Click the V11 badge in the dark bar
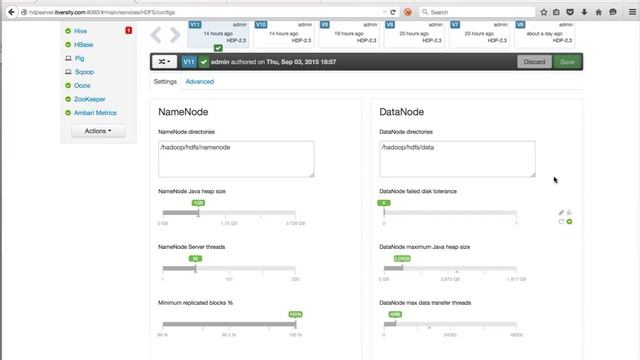Viewport: 640px width, 360px height. 189,62
